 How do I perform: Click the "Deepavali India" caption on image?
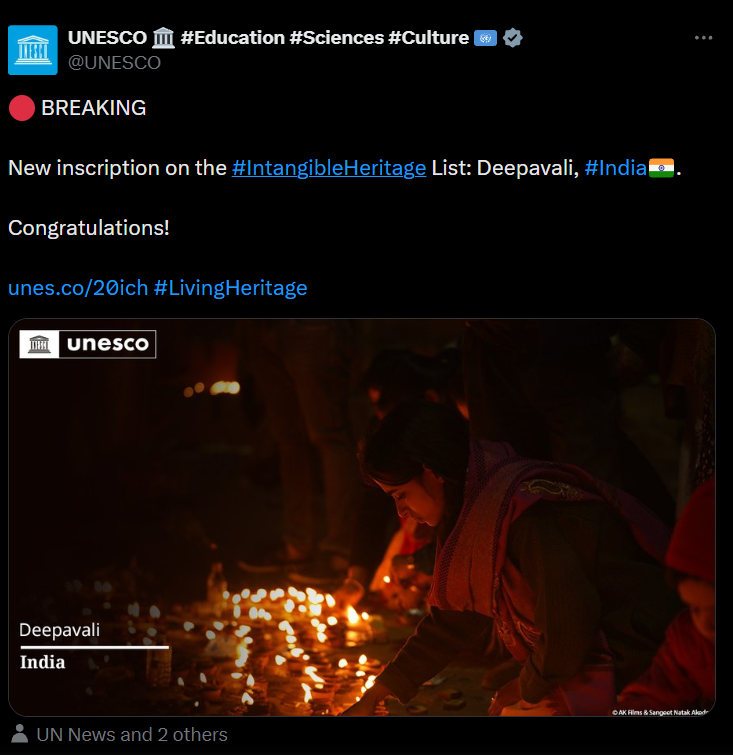point(60,646)
